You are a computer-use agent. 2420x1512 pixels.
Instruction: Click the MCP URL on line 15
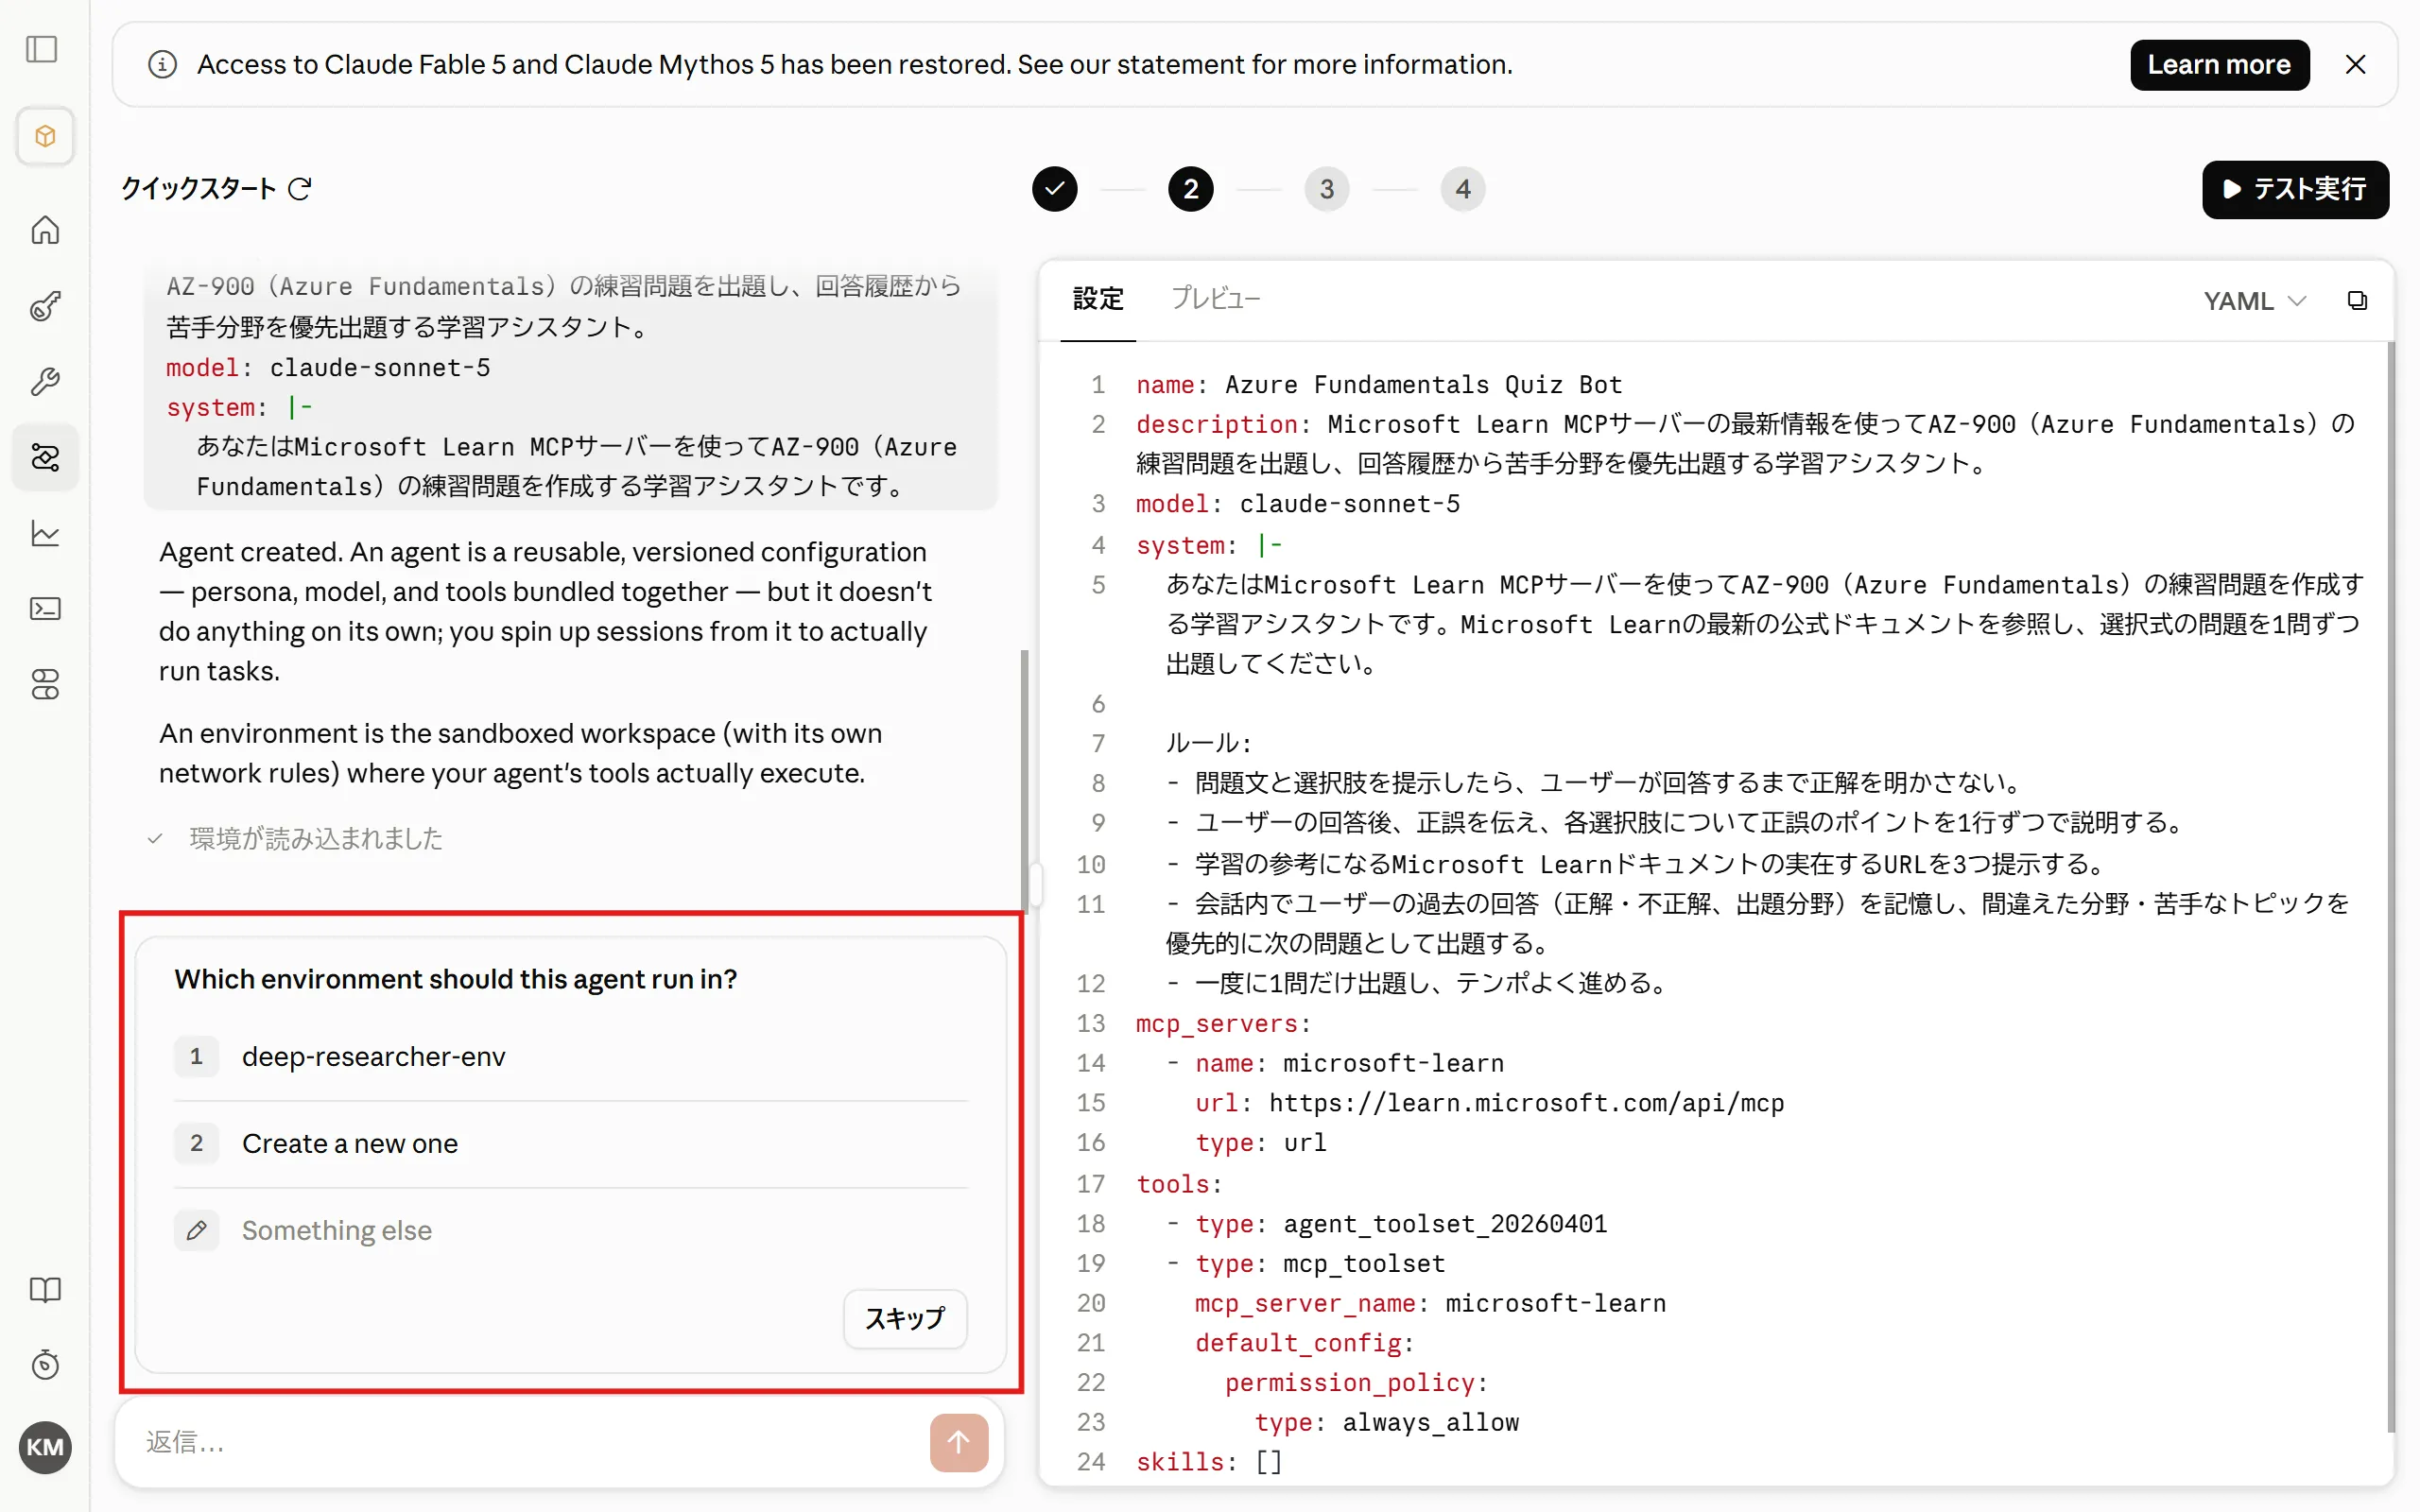[x=1526, y=1103]
